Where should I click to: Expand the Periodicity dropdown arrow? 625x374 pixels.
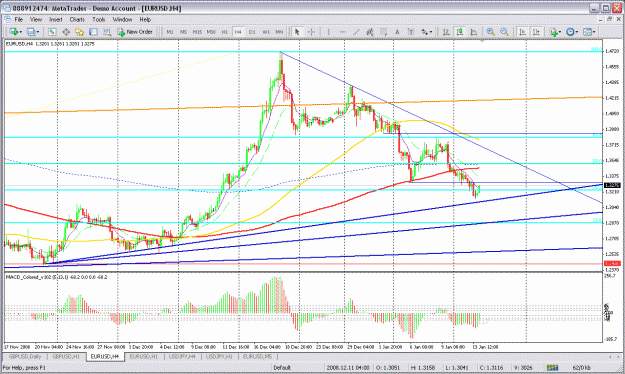click(x=577, y=32)
